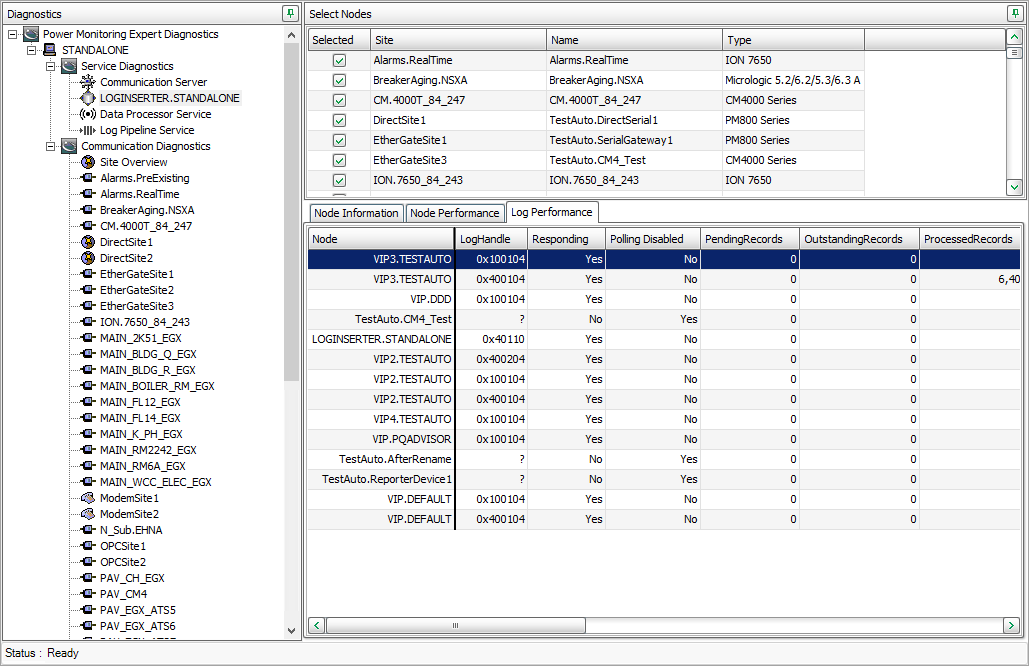
Task: Click the MAIN_2K51_EGX site icon
Action: [x=88, y=338]
